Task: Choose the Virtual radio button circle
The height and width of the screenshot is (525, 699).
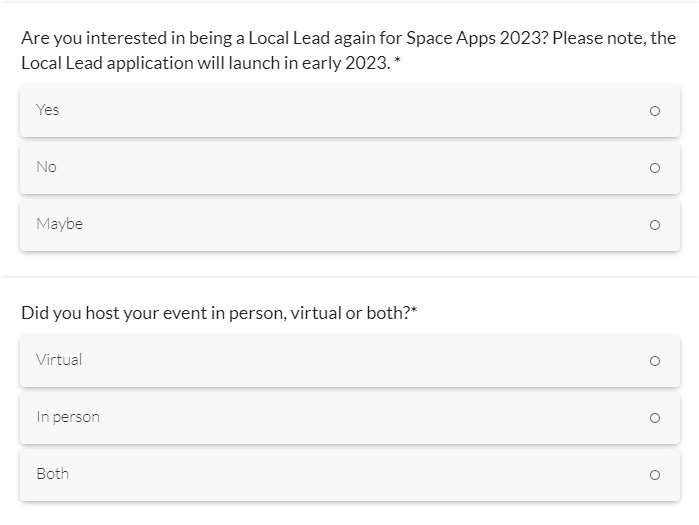Action: (654, 361)
